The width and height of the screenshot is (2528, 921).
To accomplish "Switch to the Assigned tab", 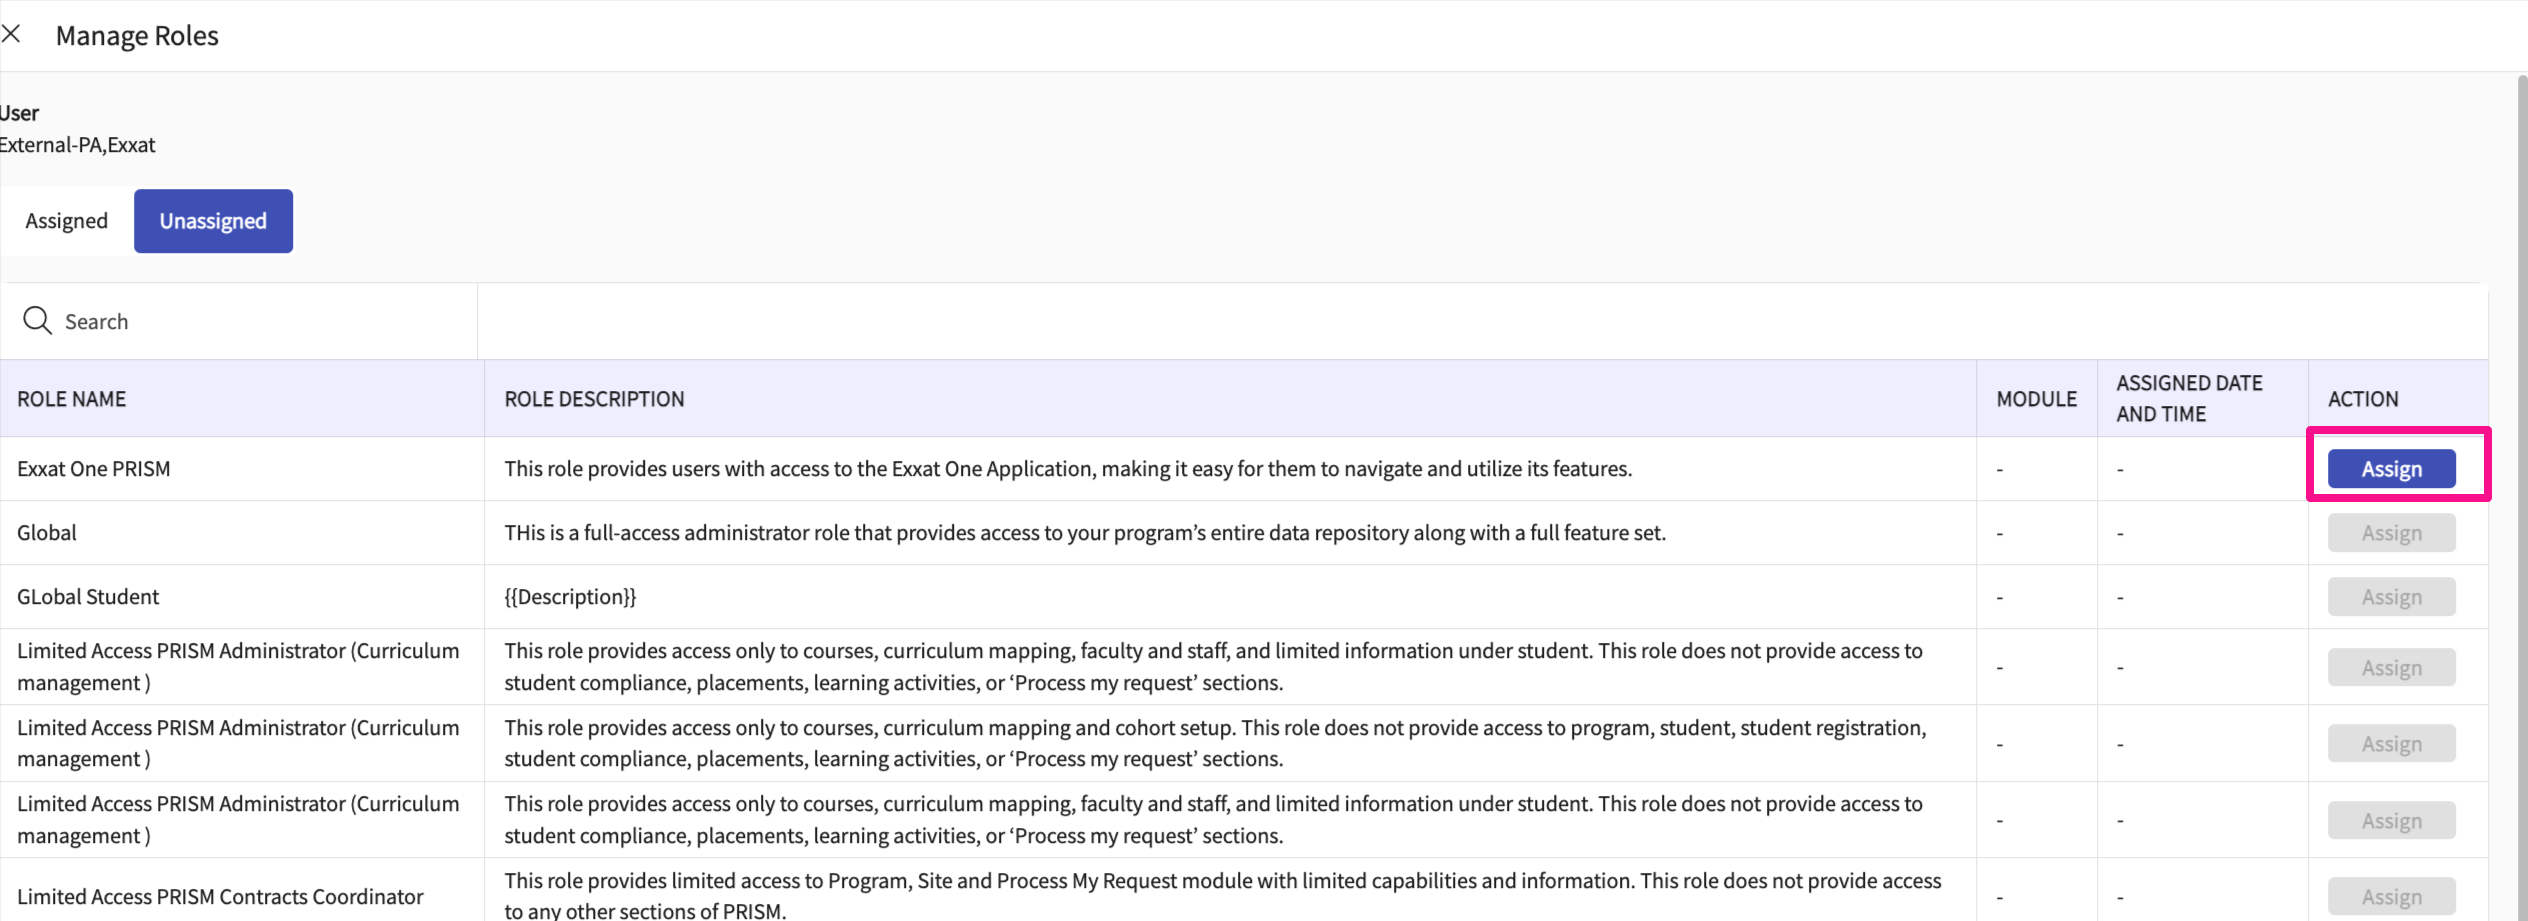I will (66, 221).
